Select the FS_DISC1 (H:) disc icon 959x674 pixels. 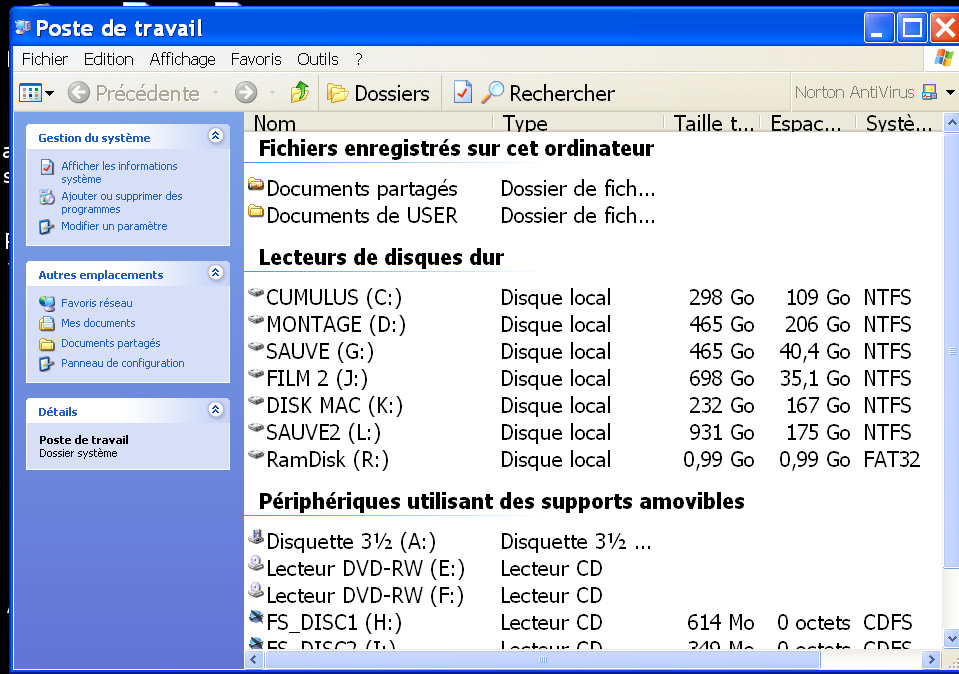(256, 622)
